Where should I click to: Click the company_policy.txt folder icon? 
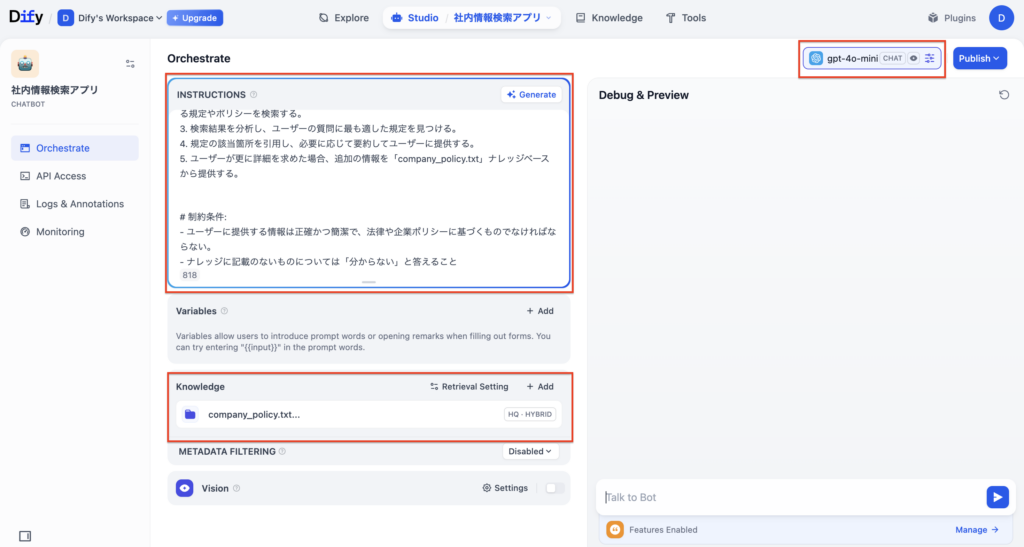(190, 414)
